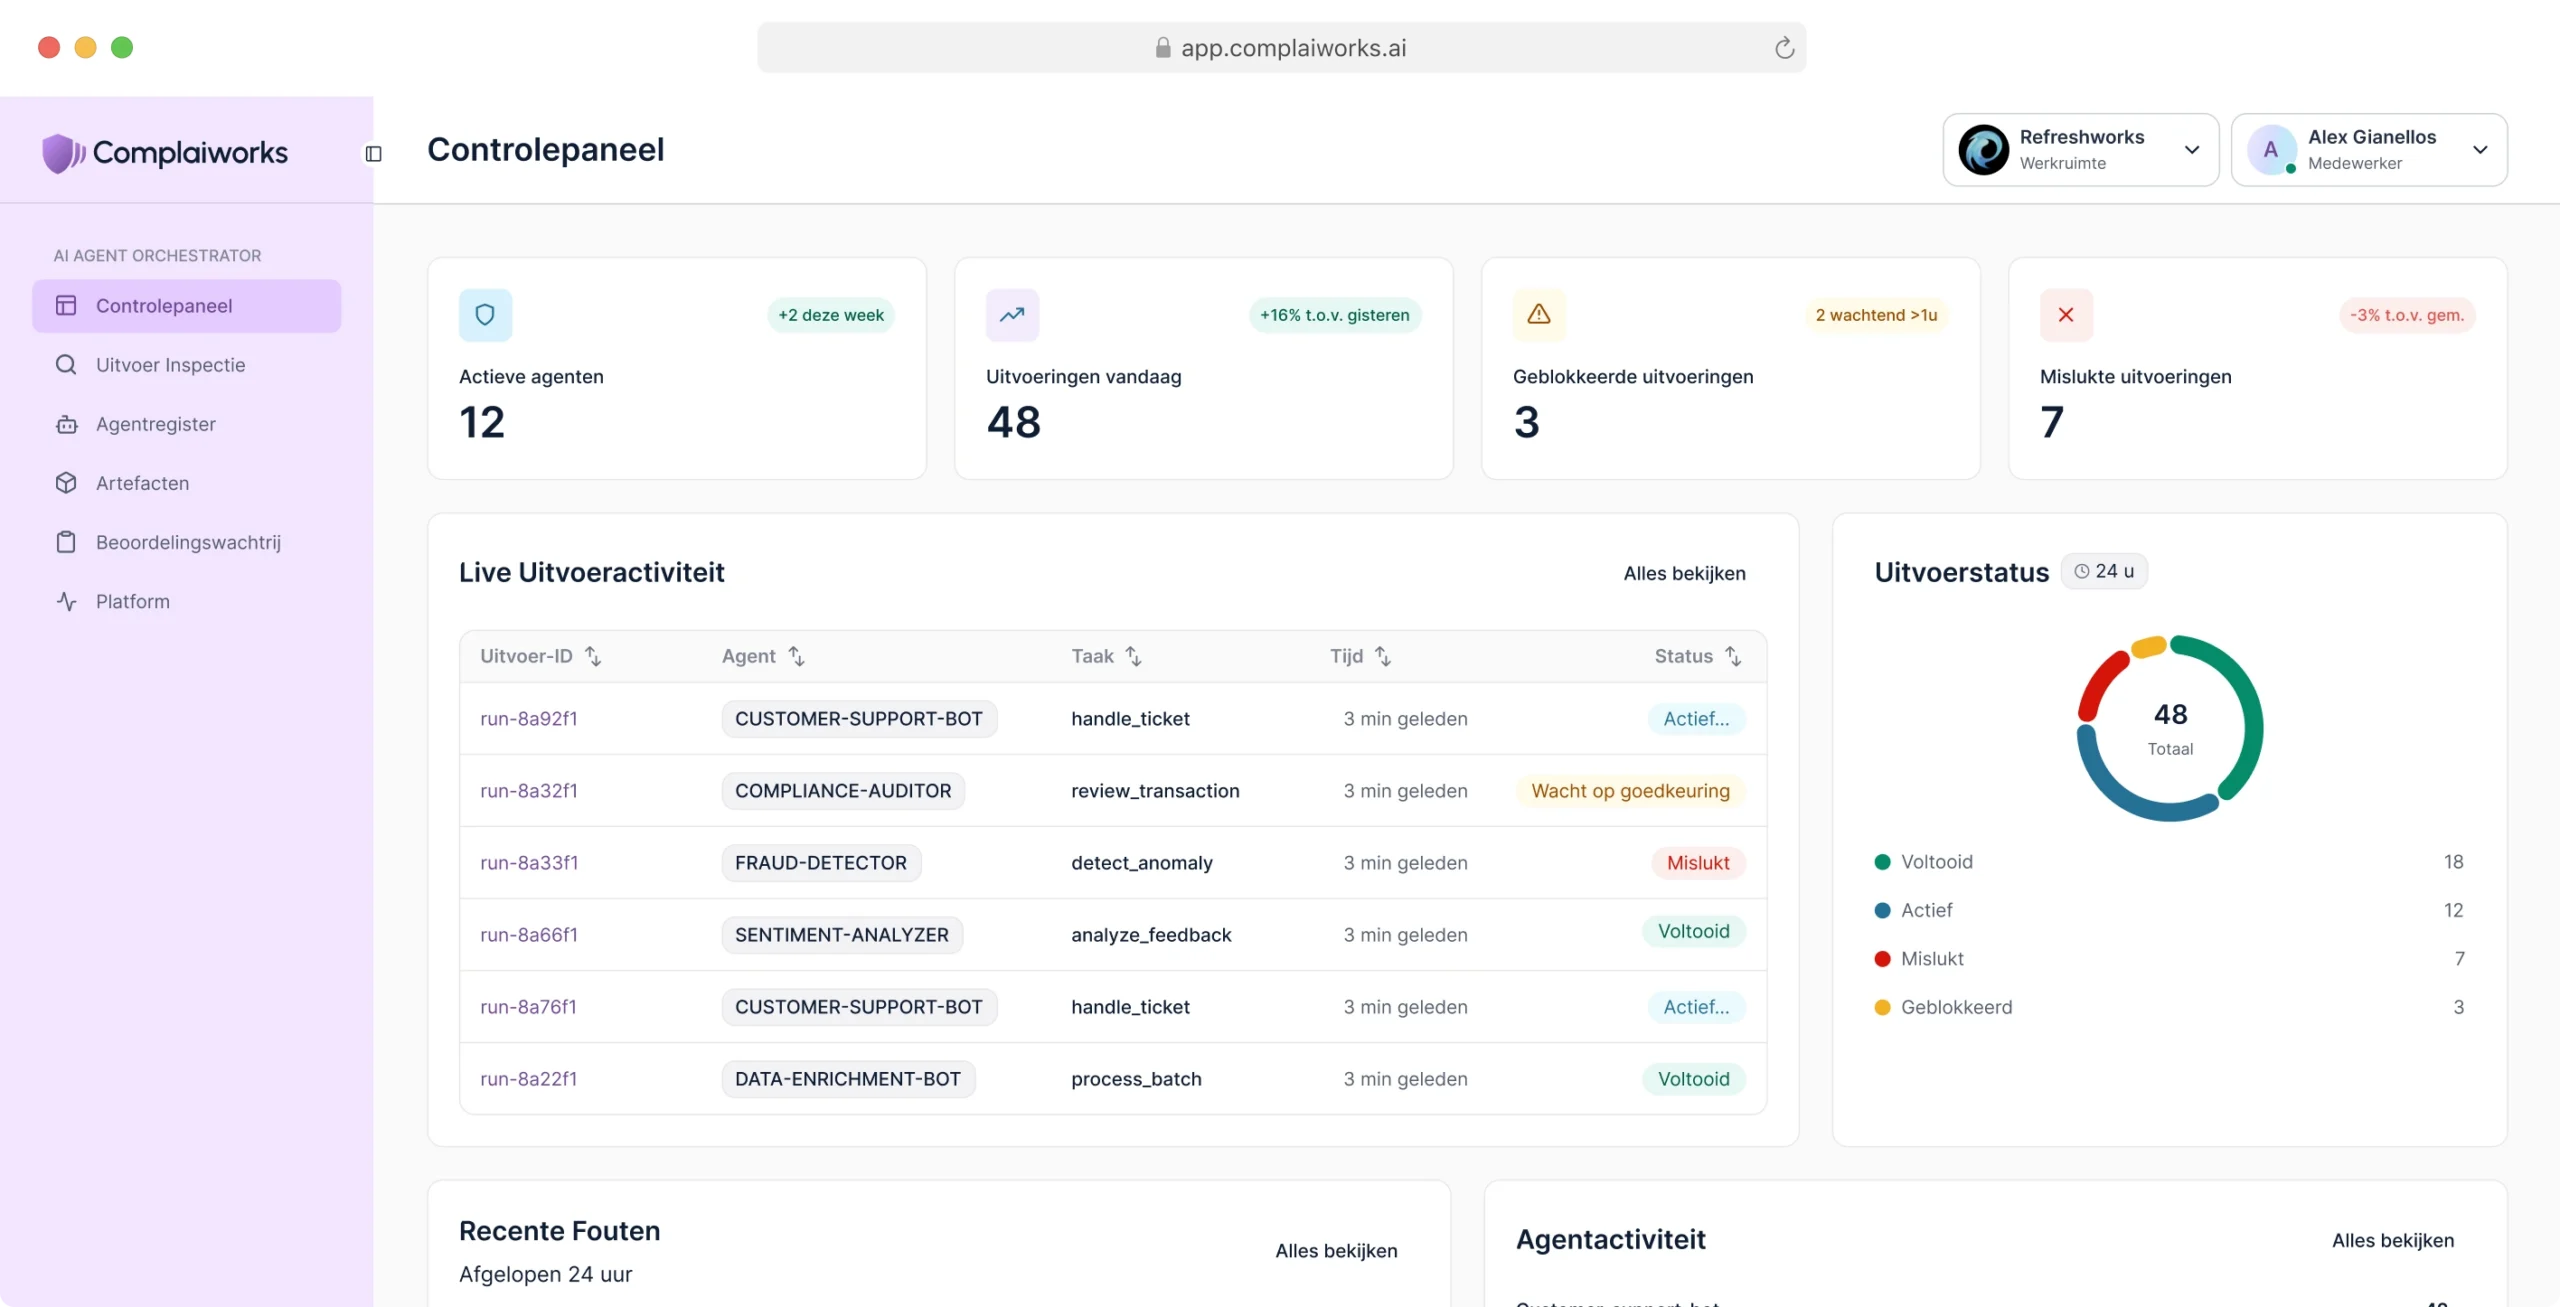Screen dimensions: 2560x1307
Task: Open the 24 u time range selector
Action: pos(2104,571)
